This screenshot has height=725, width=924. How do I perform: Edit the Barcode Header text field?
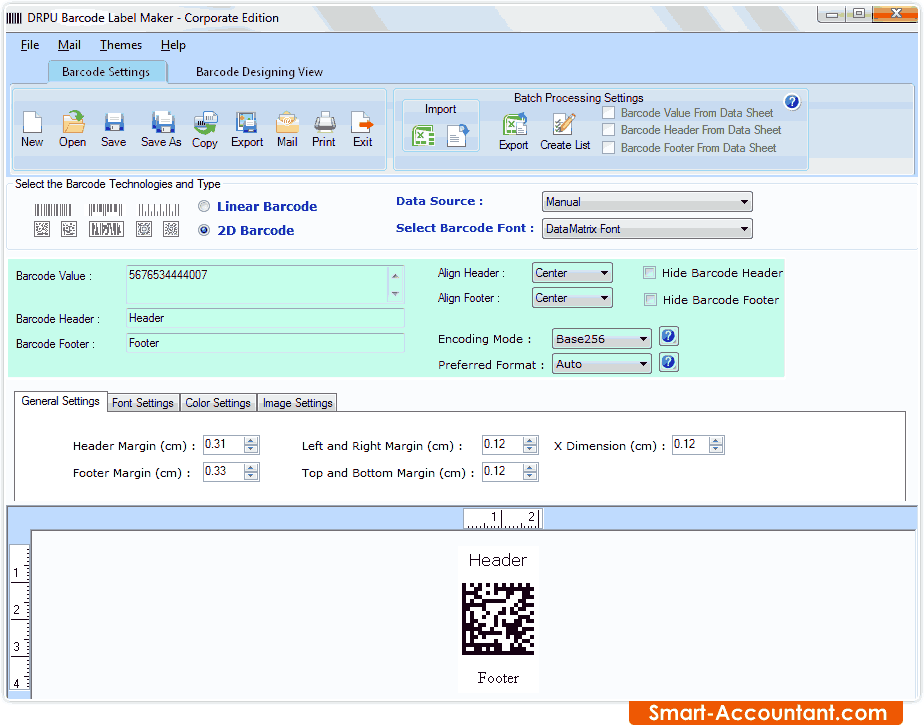(264, 318)
